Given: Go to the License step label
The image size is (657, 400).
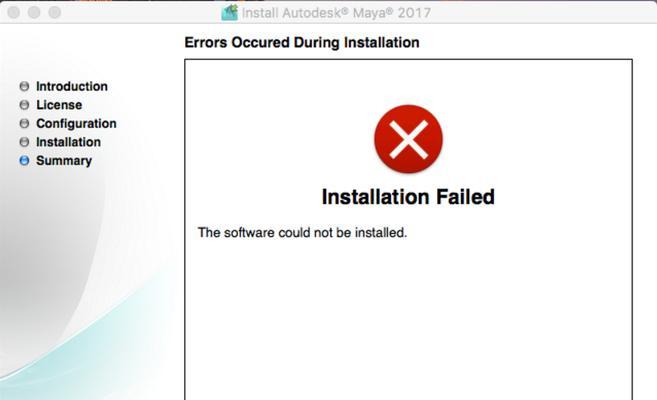Looking at the screenshot, I should pyautogui.click(x=59, y=105).
